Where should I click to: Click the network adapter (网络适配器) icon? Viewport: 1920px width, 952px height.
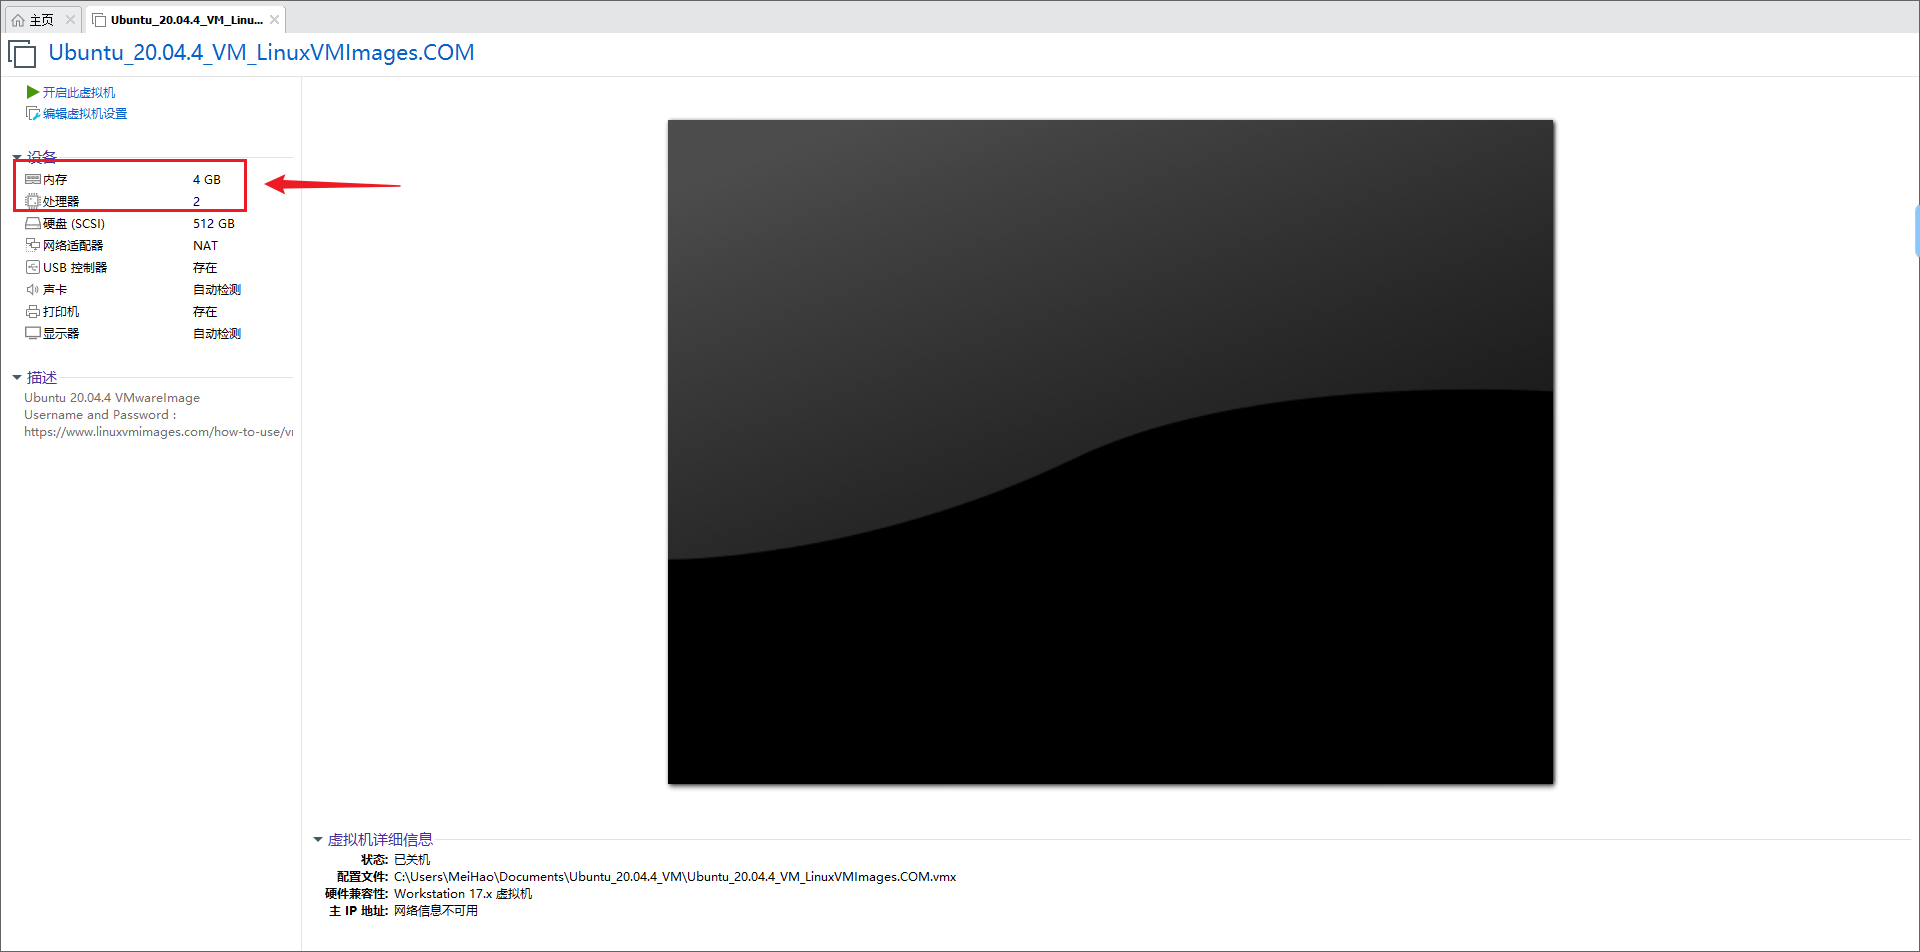32,246
